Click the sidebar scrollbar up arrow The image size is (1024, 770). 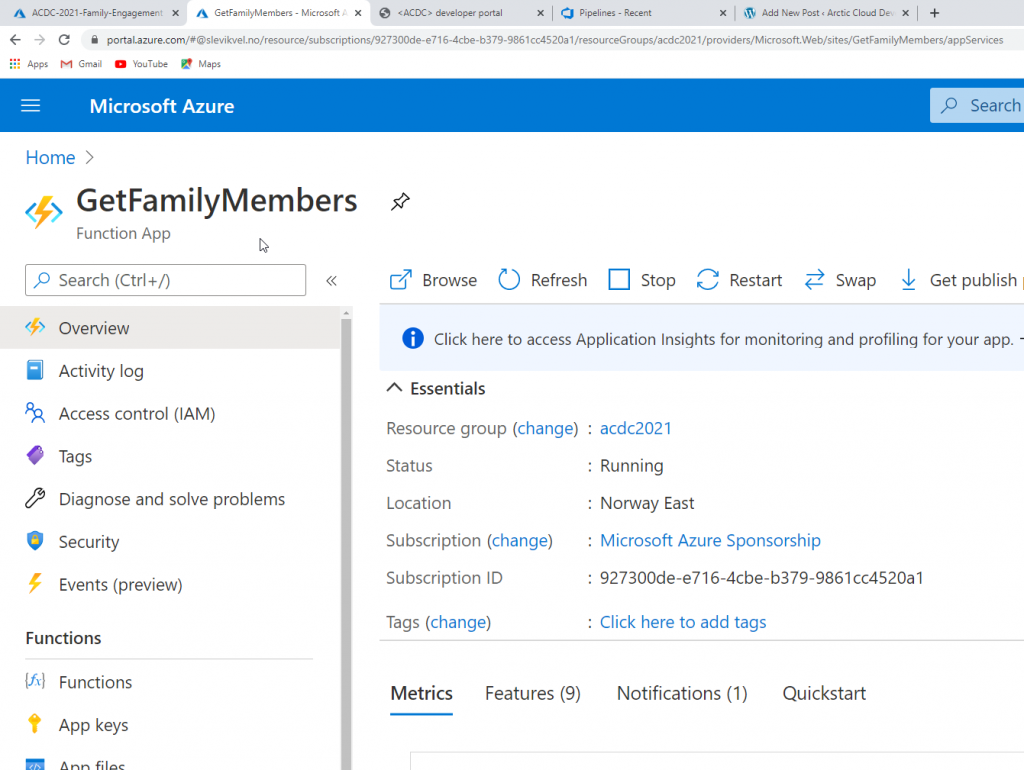click(346, 313)
